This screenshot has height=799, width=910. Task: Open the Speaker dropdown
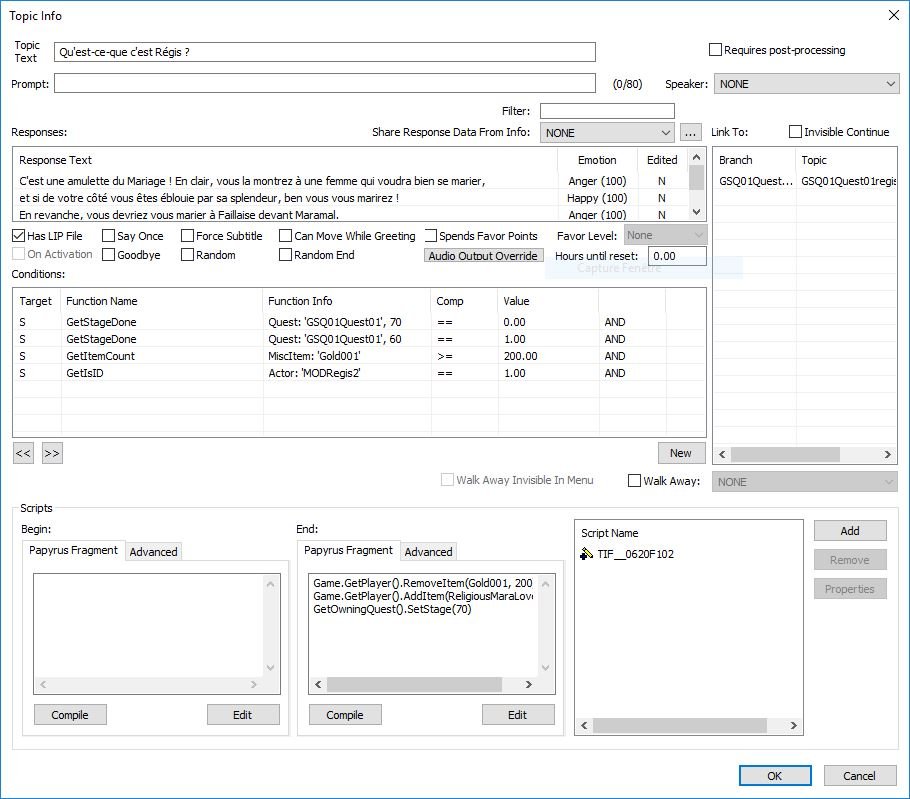click(x=806, y=84)
